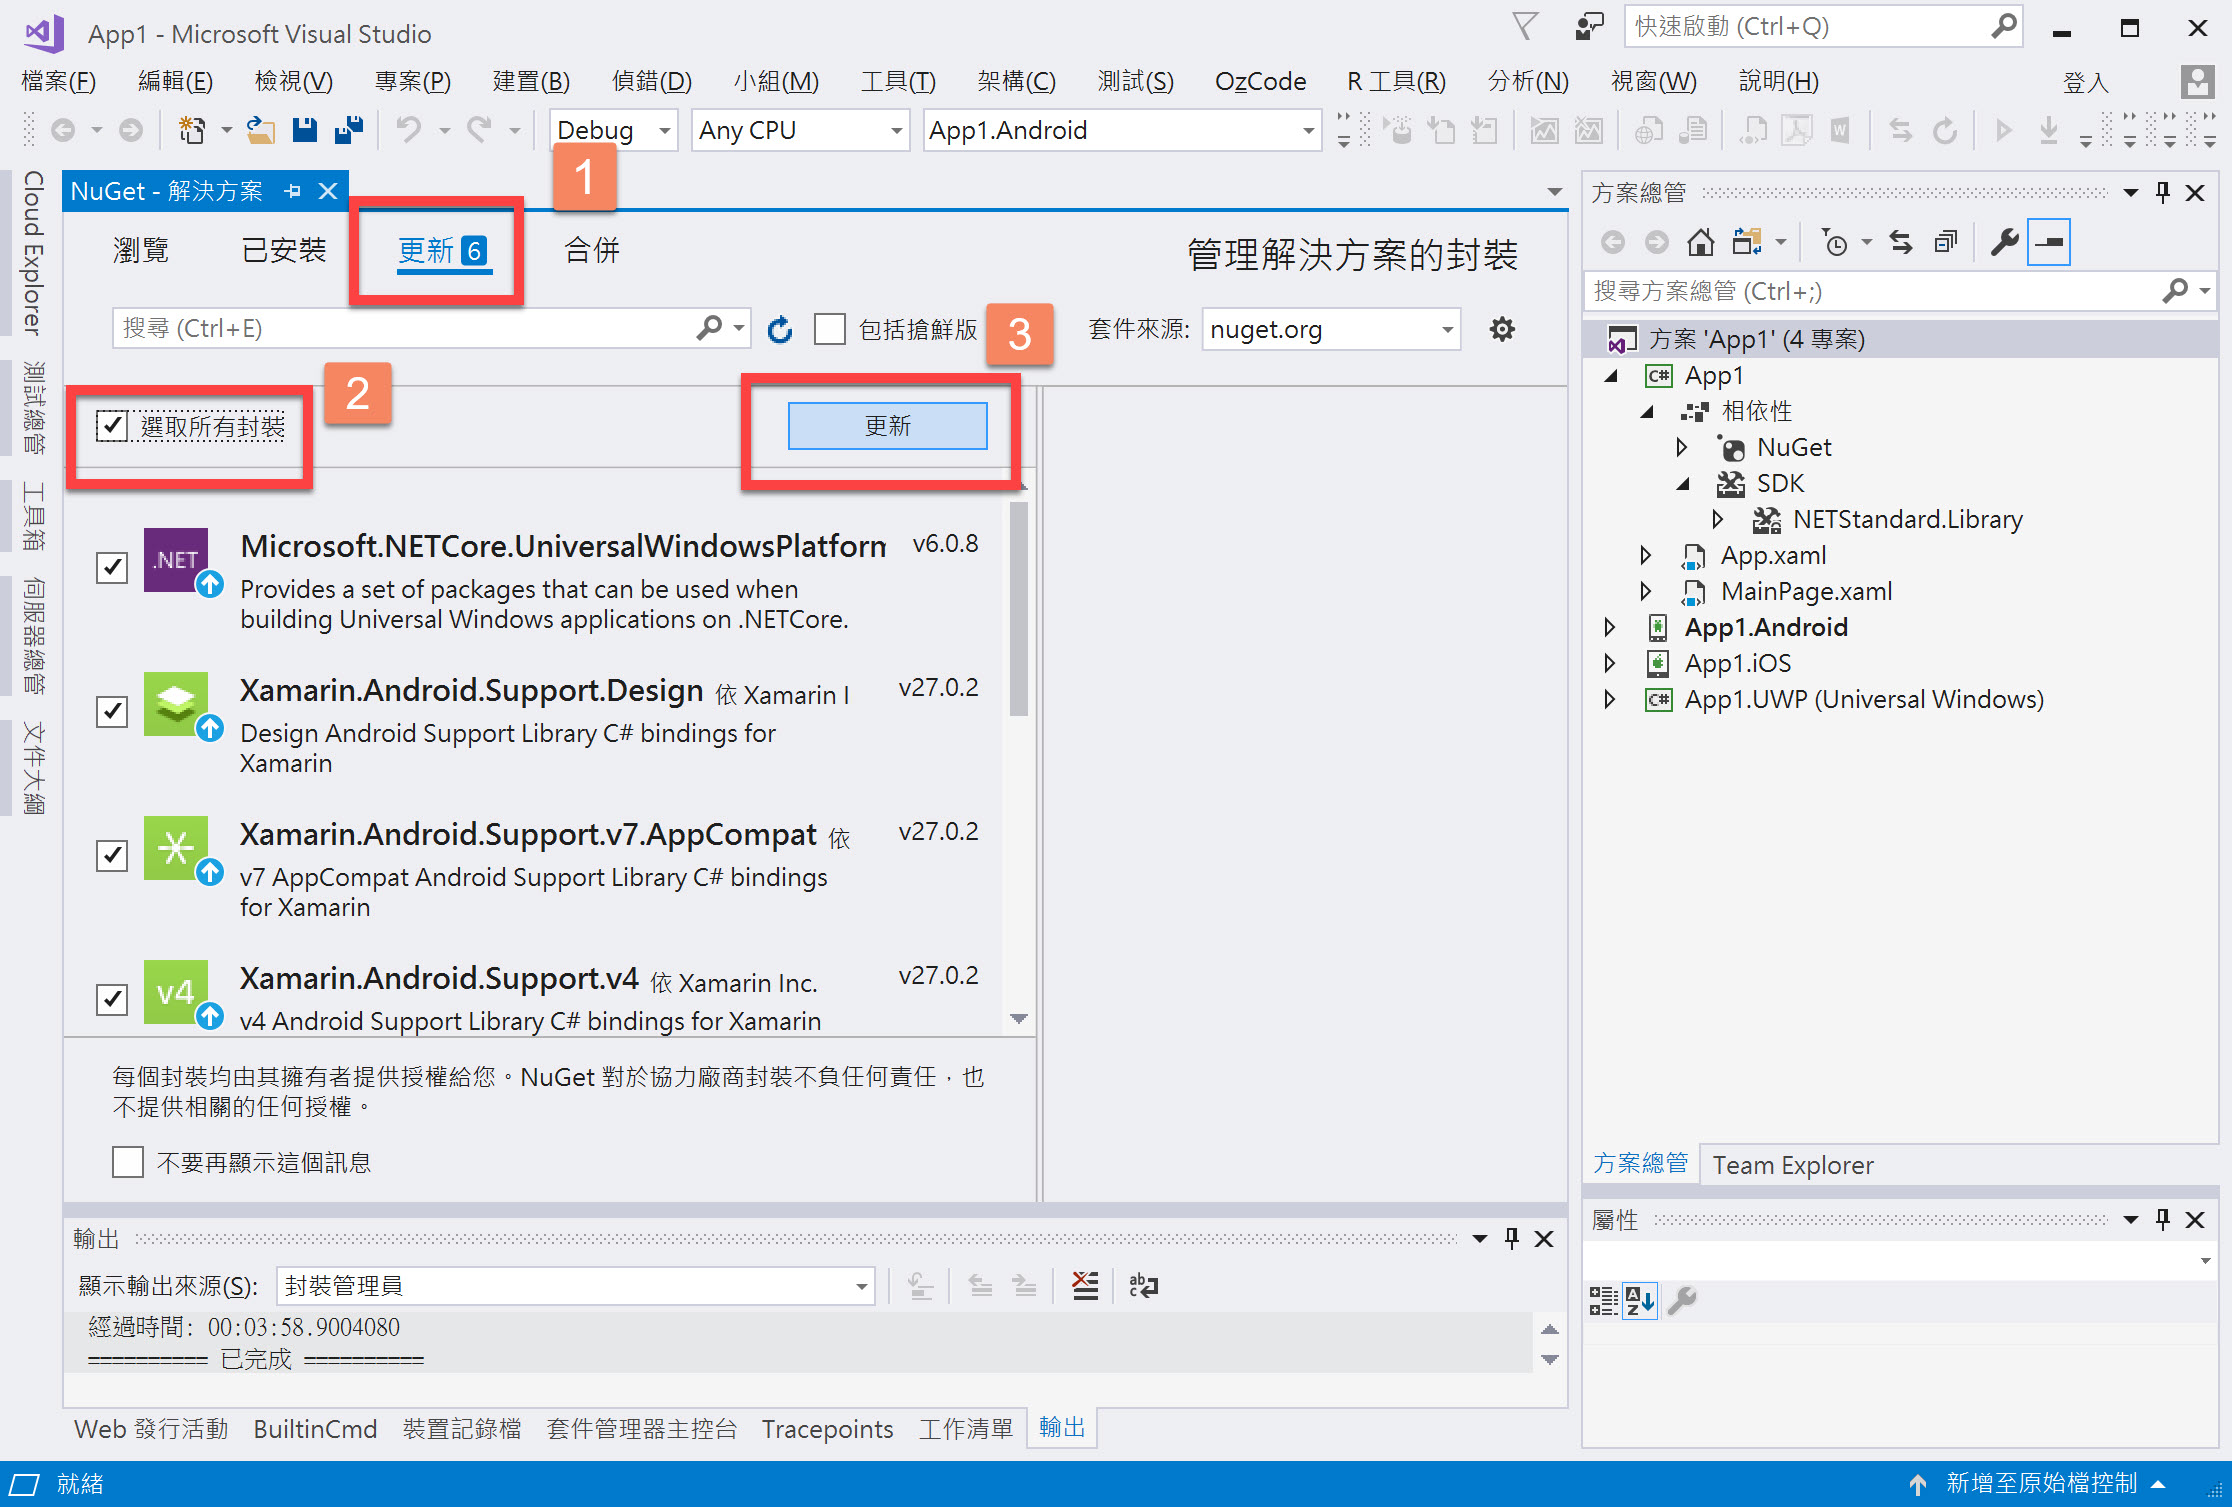This screenshot has width=2232, height=1507.
Task: Click the Preview Selected Items icon
Action: point(2049,242)
